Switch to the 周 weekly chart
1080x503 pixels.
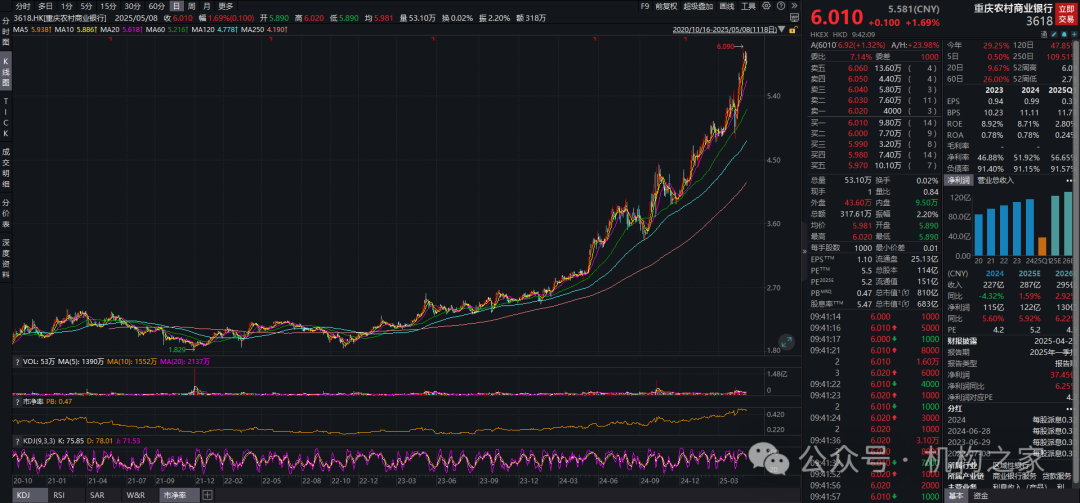tap(192, 6)
